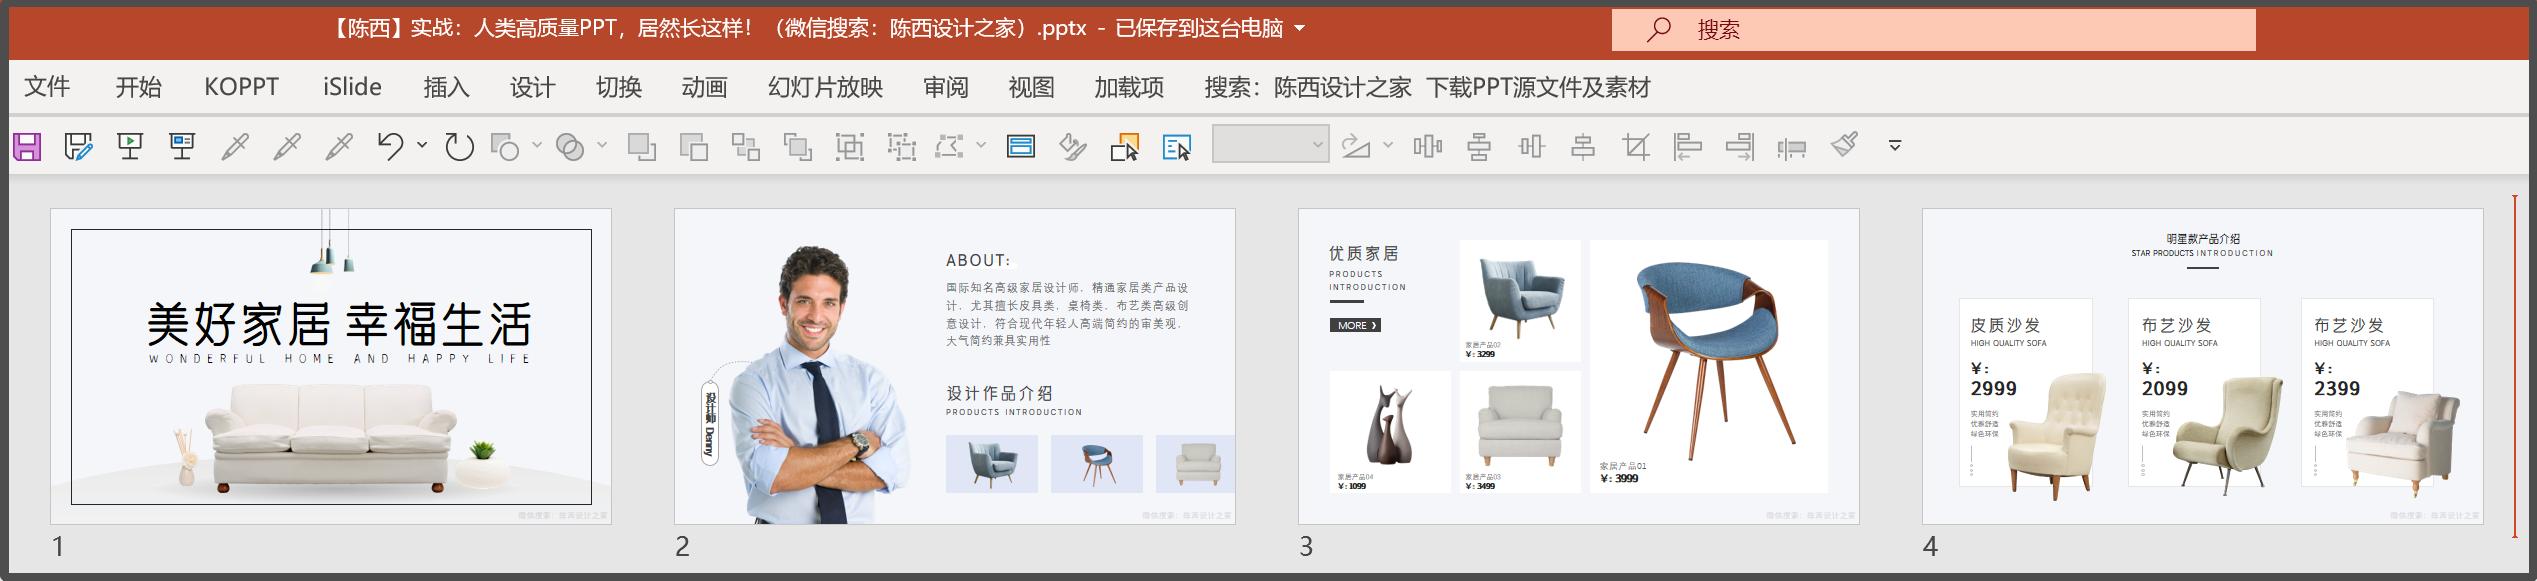This screenshot has width=2537, height=581.
Task: Select slide 1 美好家居 幸福生活 thumbnail
Action: pyautogui.click(x=331, y=366)
